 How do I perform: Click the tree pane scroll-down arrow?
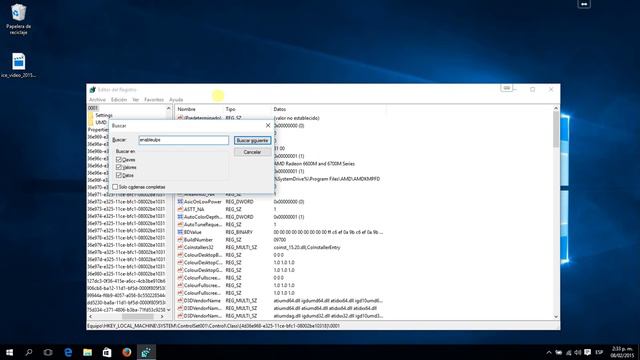tap(169, 310)
